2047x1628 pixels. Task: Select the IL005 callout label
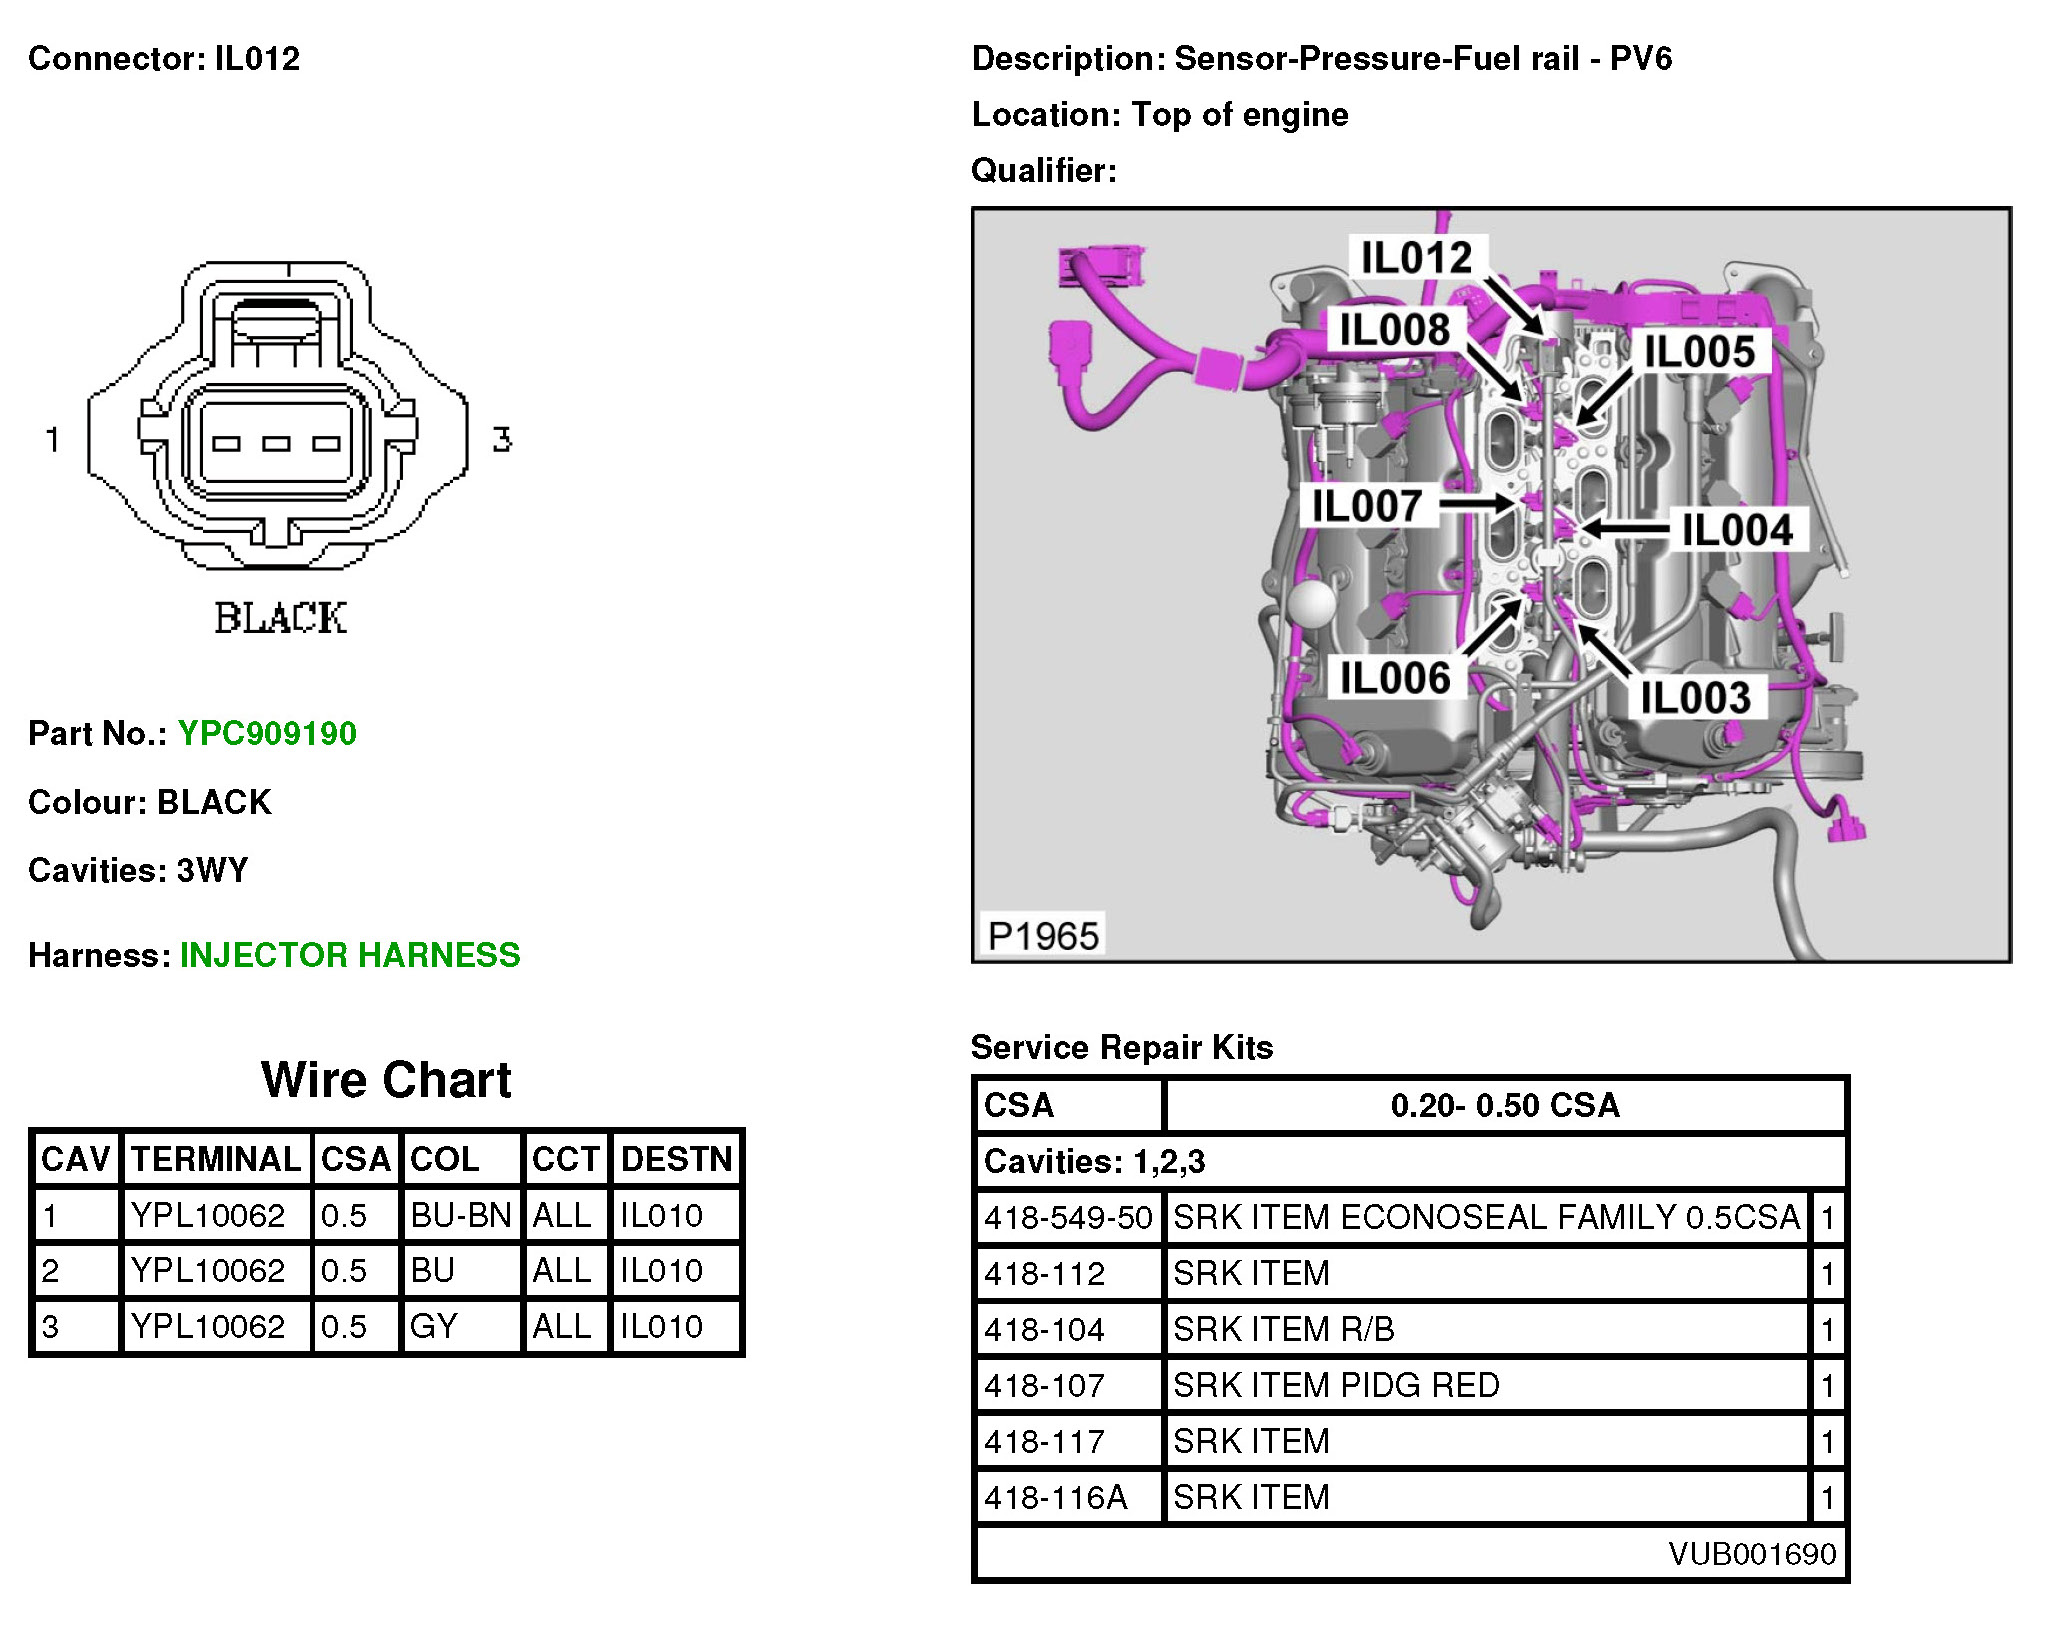(x=1699, y=352)
